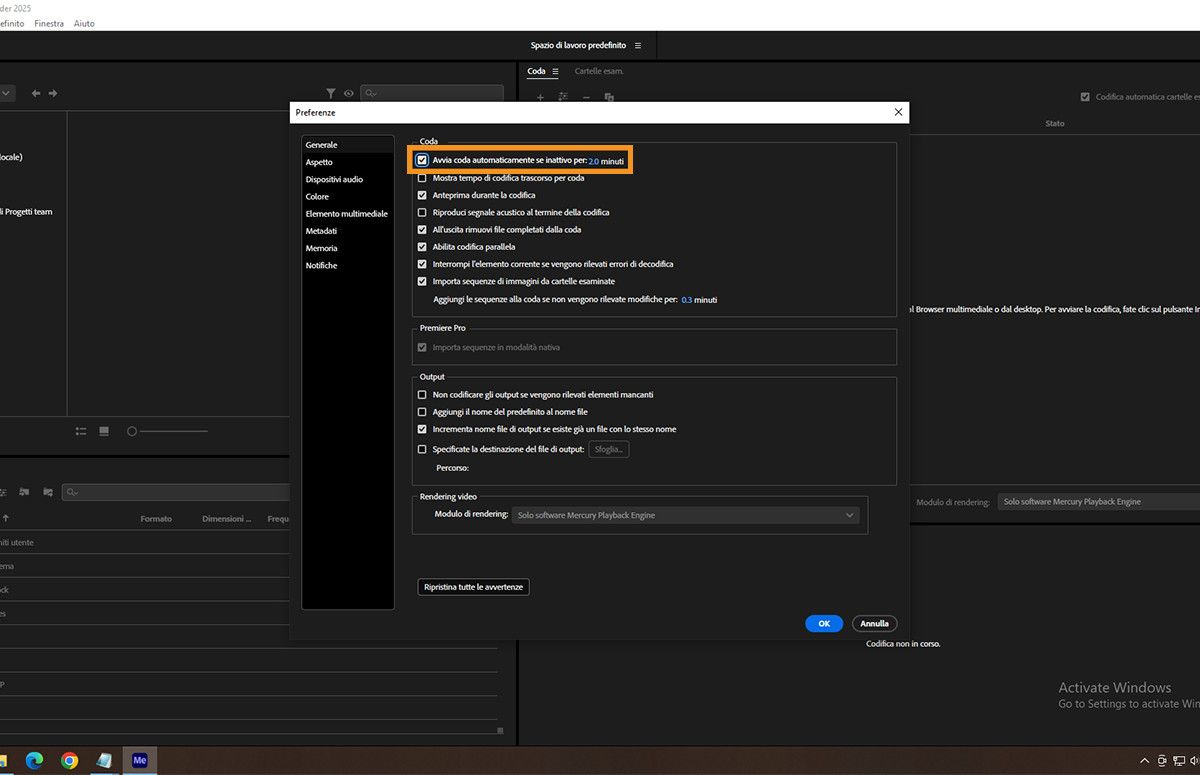Screen dimensions: 1200x775
Task: Open output settings icon in Coda toolbar
Action: pyautogui.click(x=563, y=97)
